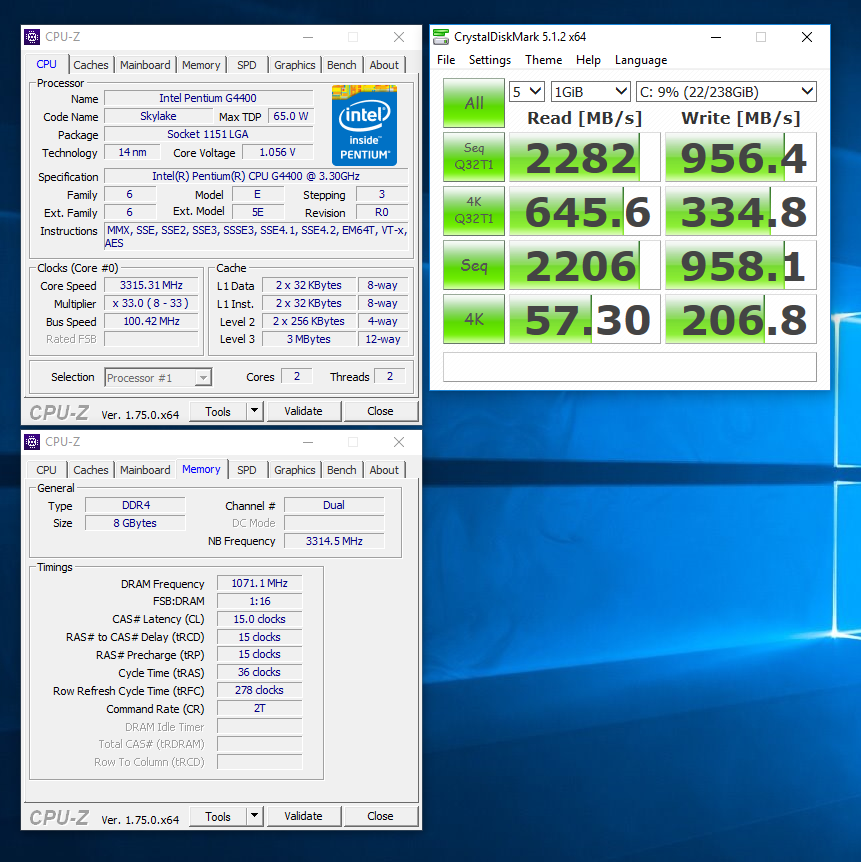This screenshot has width=861, height=862.
Task: Click the Seq Q32T1 read result 2282
Action: (584, 157)
